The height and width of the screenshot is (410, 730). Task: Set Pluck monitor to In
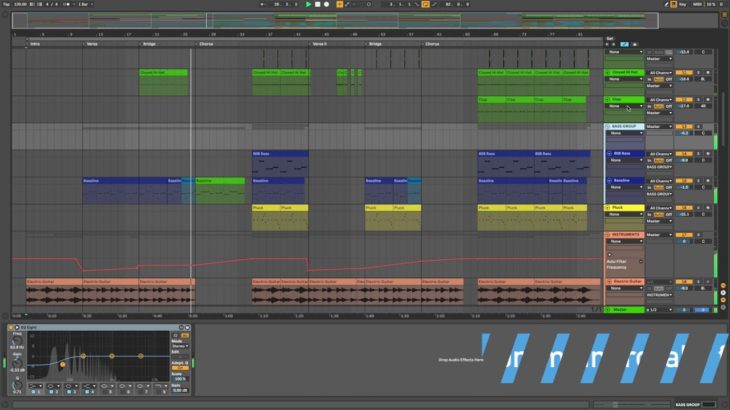pyautogui.click(x=649, y=214)
